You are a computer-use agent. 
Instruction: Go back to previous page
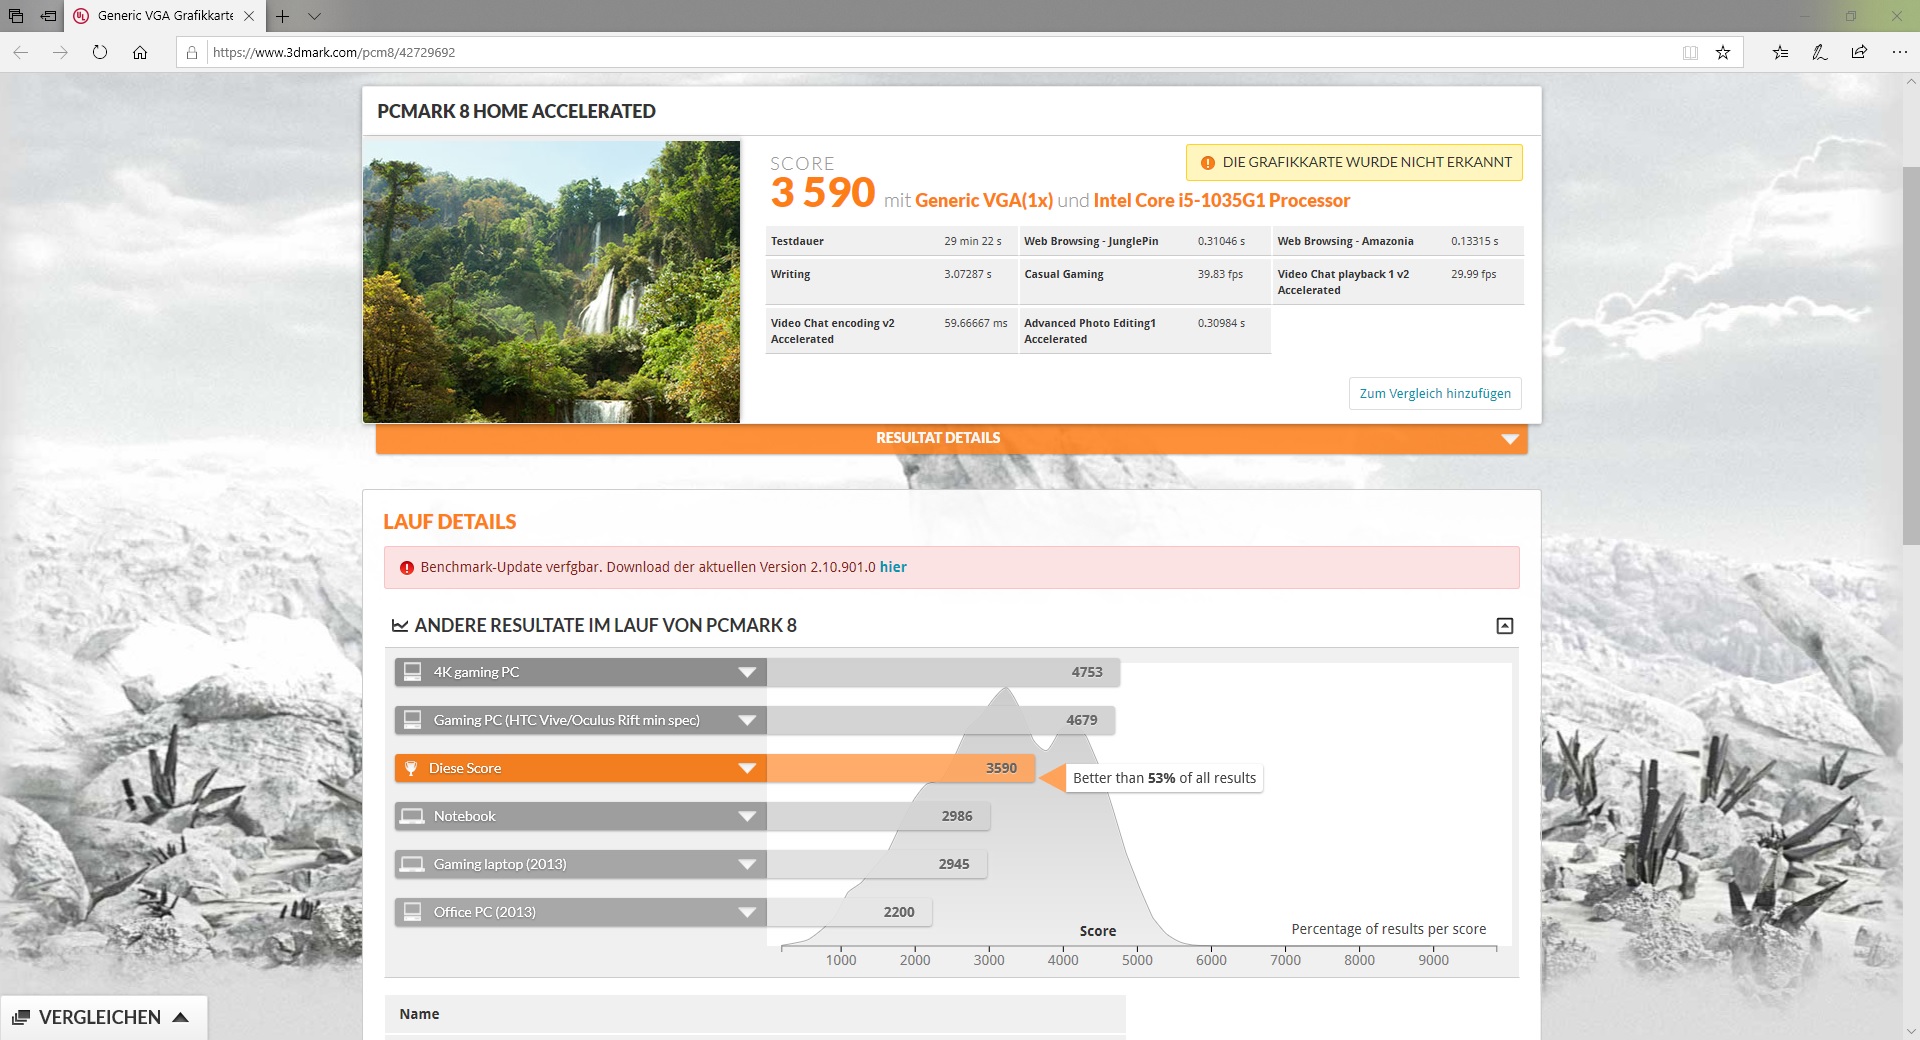[x=21, y=52]
